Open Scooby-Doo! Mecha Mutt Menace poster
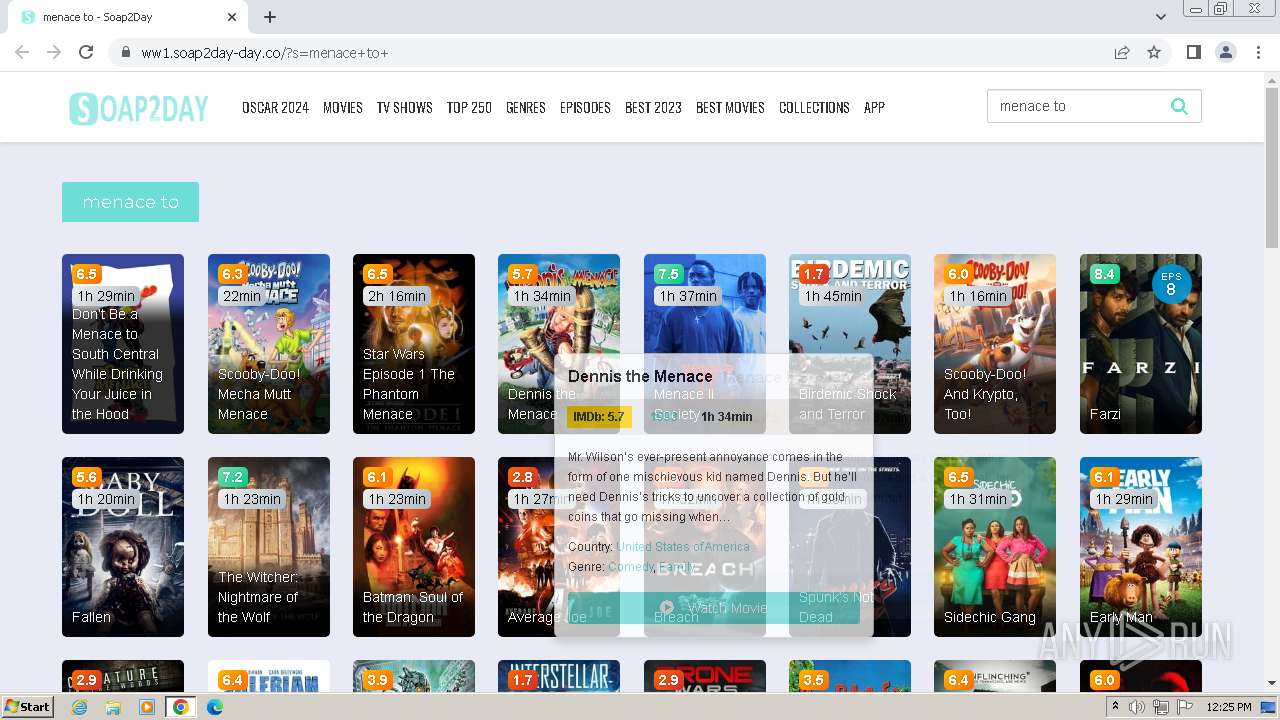 tap(269, 344)
